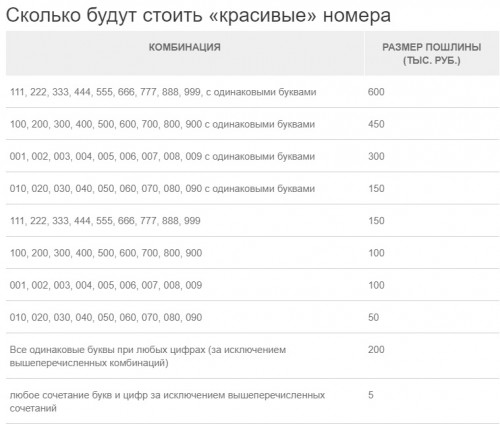Click the РАЗМЕР ПОШЛИНЫ column header

(432, 53)
